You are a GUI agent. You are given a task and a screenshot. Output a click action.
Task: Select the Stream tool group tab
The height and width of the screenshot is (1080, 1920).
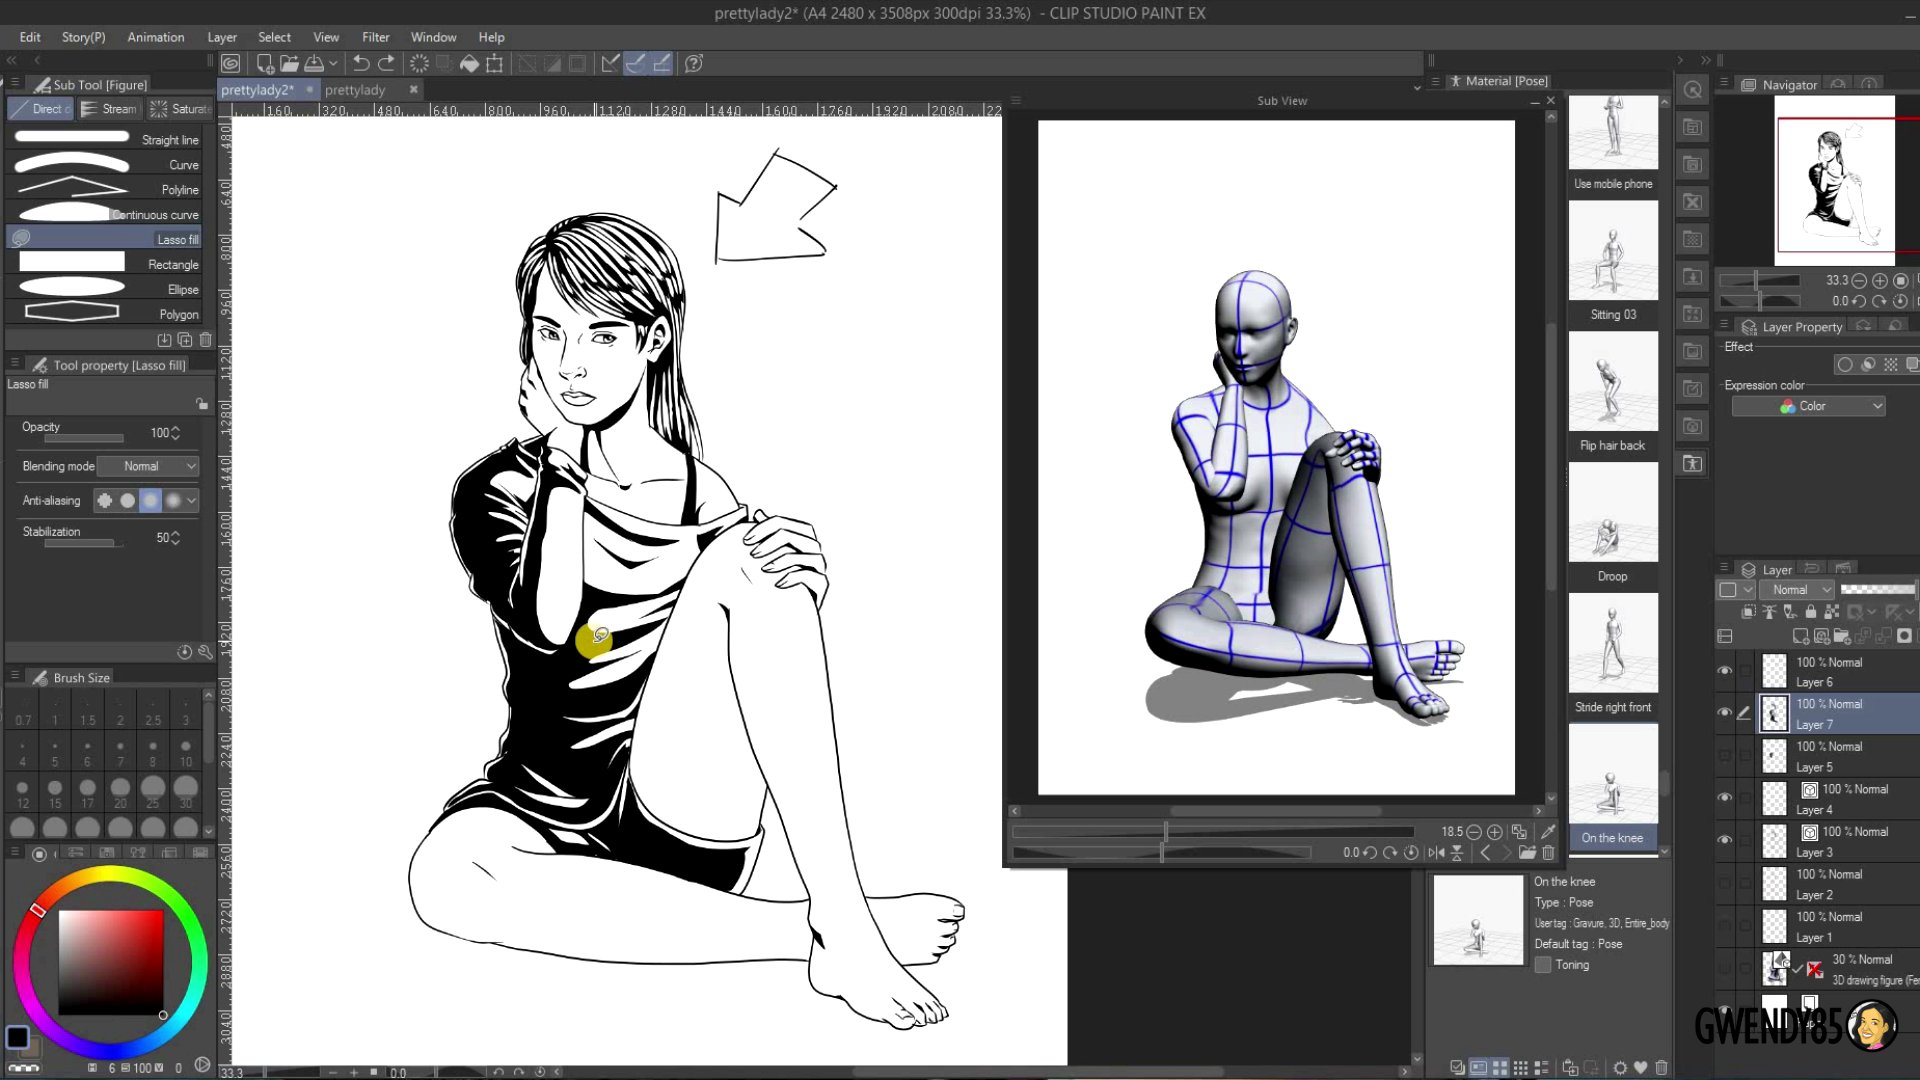(x=109, y=109)
